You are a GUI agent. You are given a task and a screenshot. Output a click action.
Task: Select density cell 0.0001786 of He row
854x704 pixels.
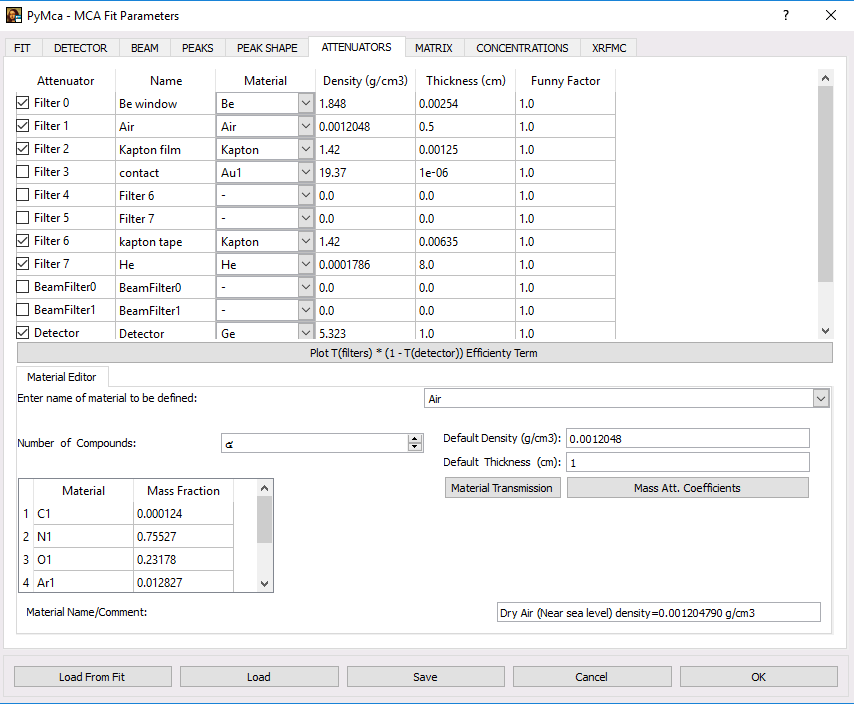point(365,265)
